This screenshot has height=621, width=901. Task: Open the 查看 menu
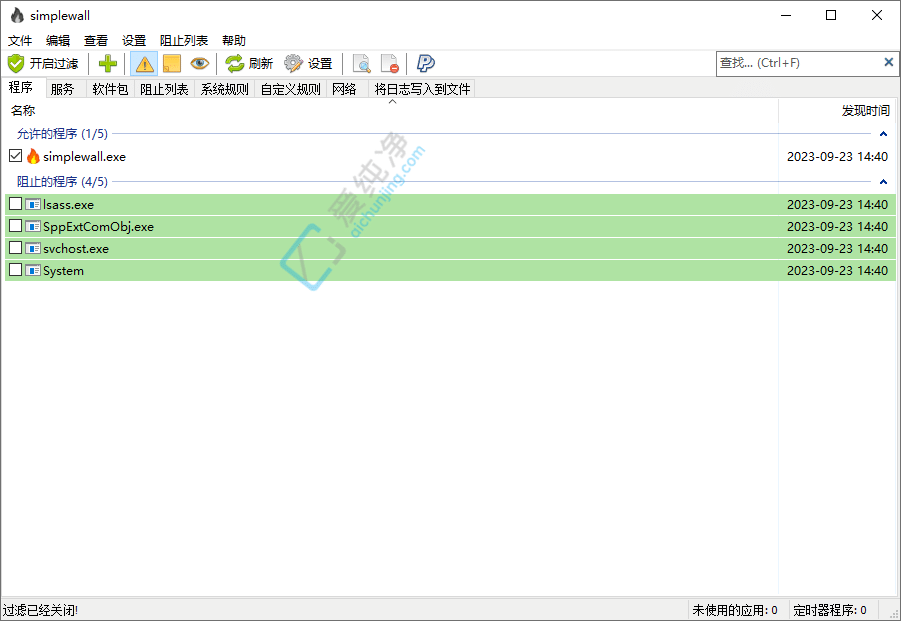pos(96,41)
